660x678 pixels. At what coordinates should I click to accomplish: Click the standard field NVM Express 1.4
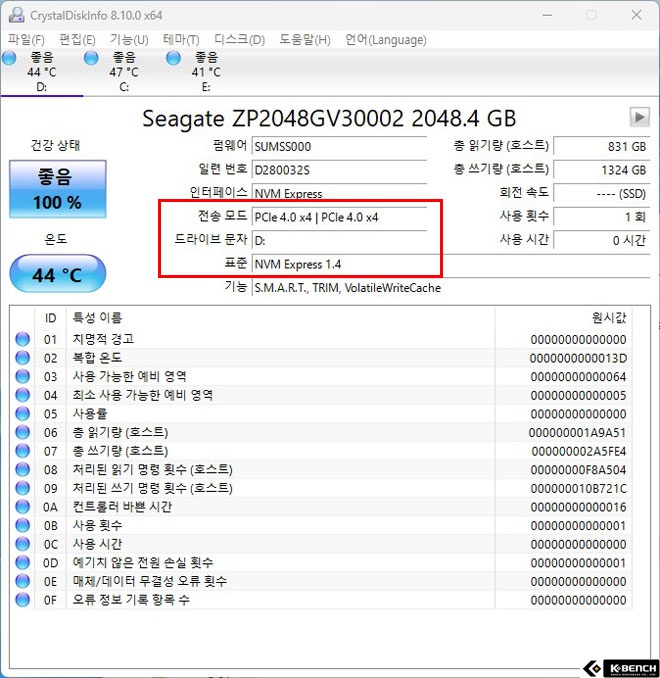451,264
